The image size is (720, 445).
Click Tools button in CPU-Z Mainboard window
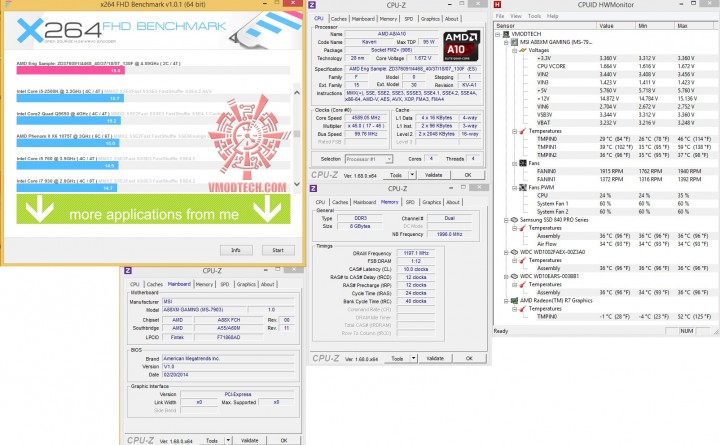[x=212, y=440]
